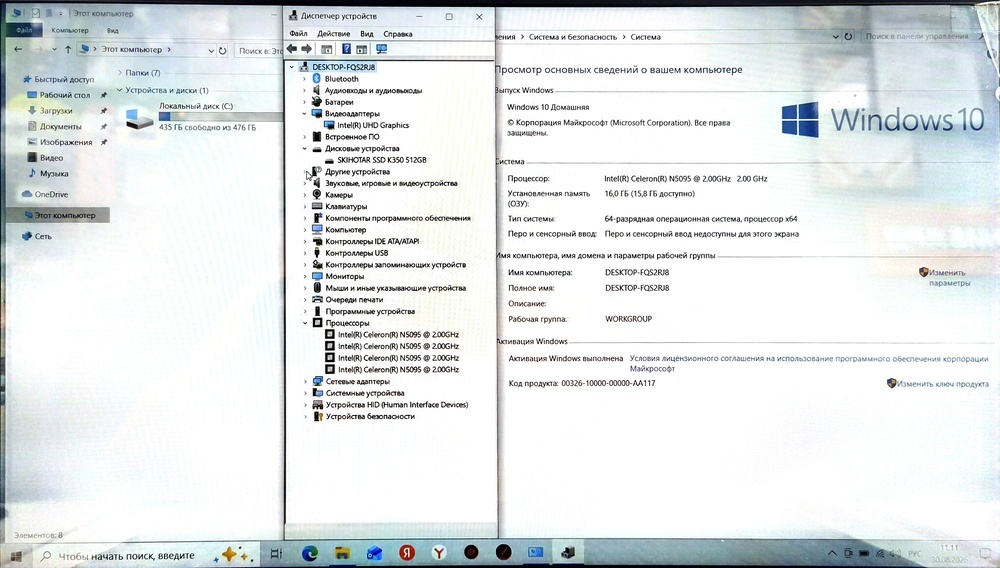Click Refresh icon in Control Panel address bar
This screenshot has width=1000, height=568.
tap(848, 37)
